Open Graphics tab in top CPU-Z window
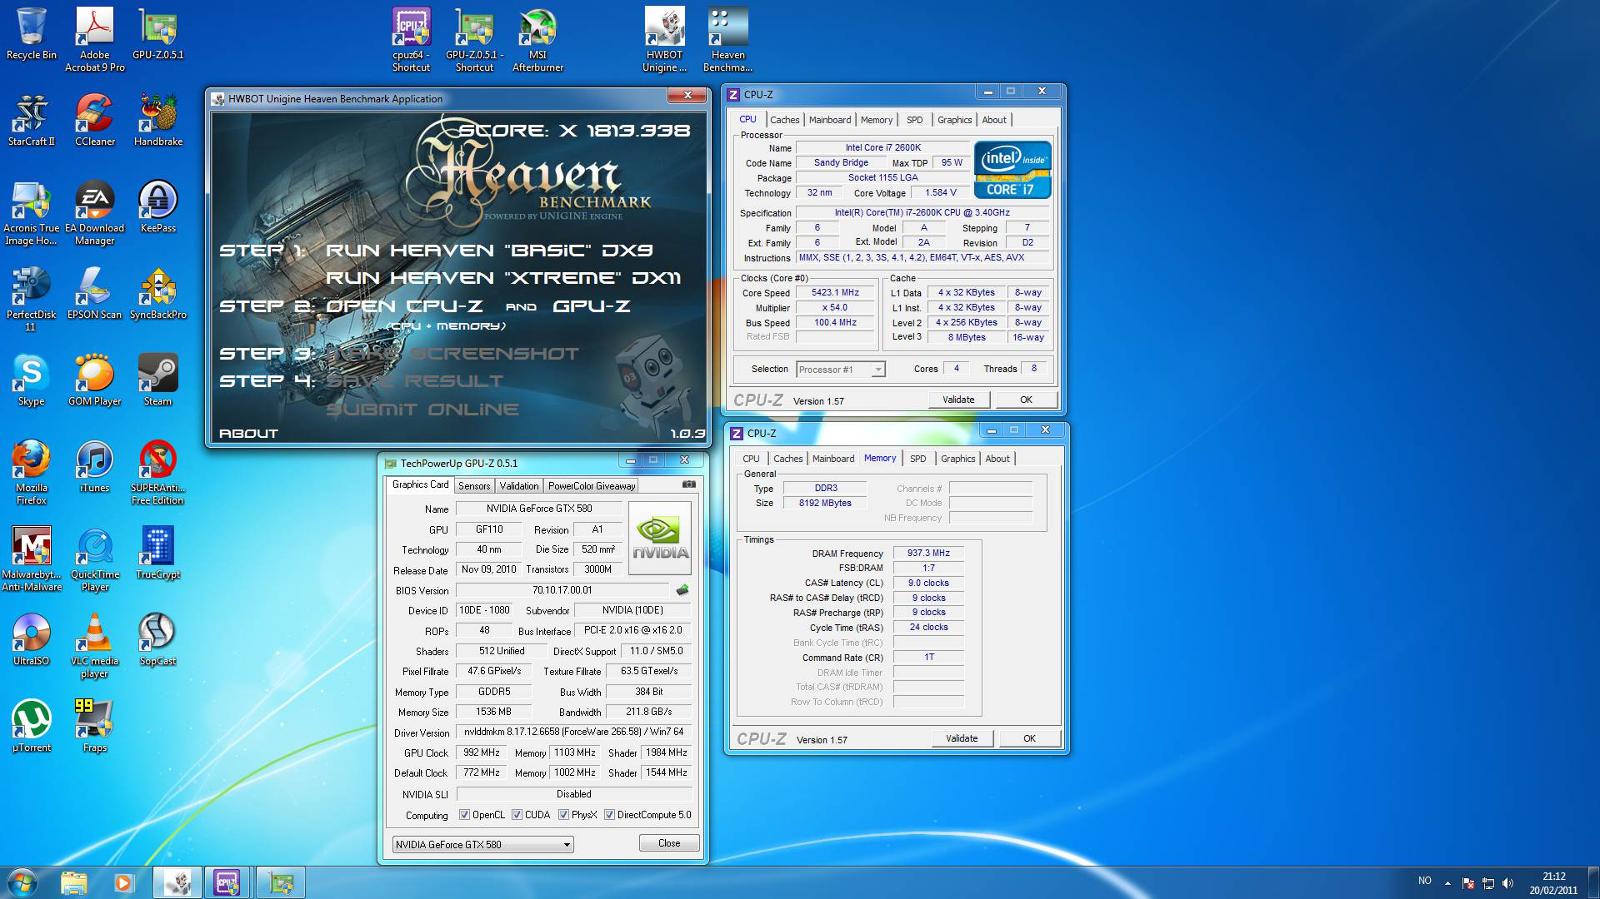The image size is (1600, 899). 954,120
